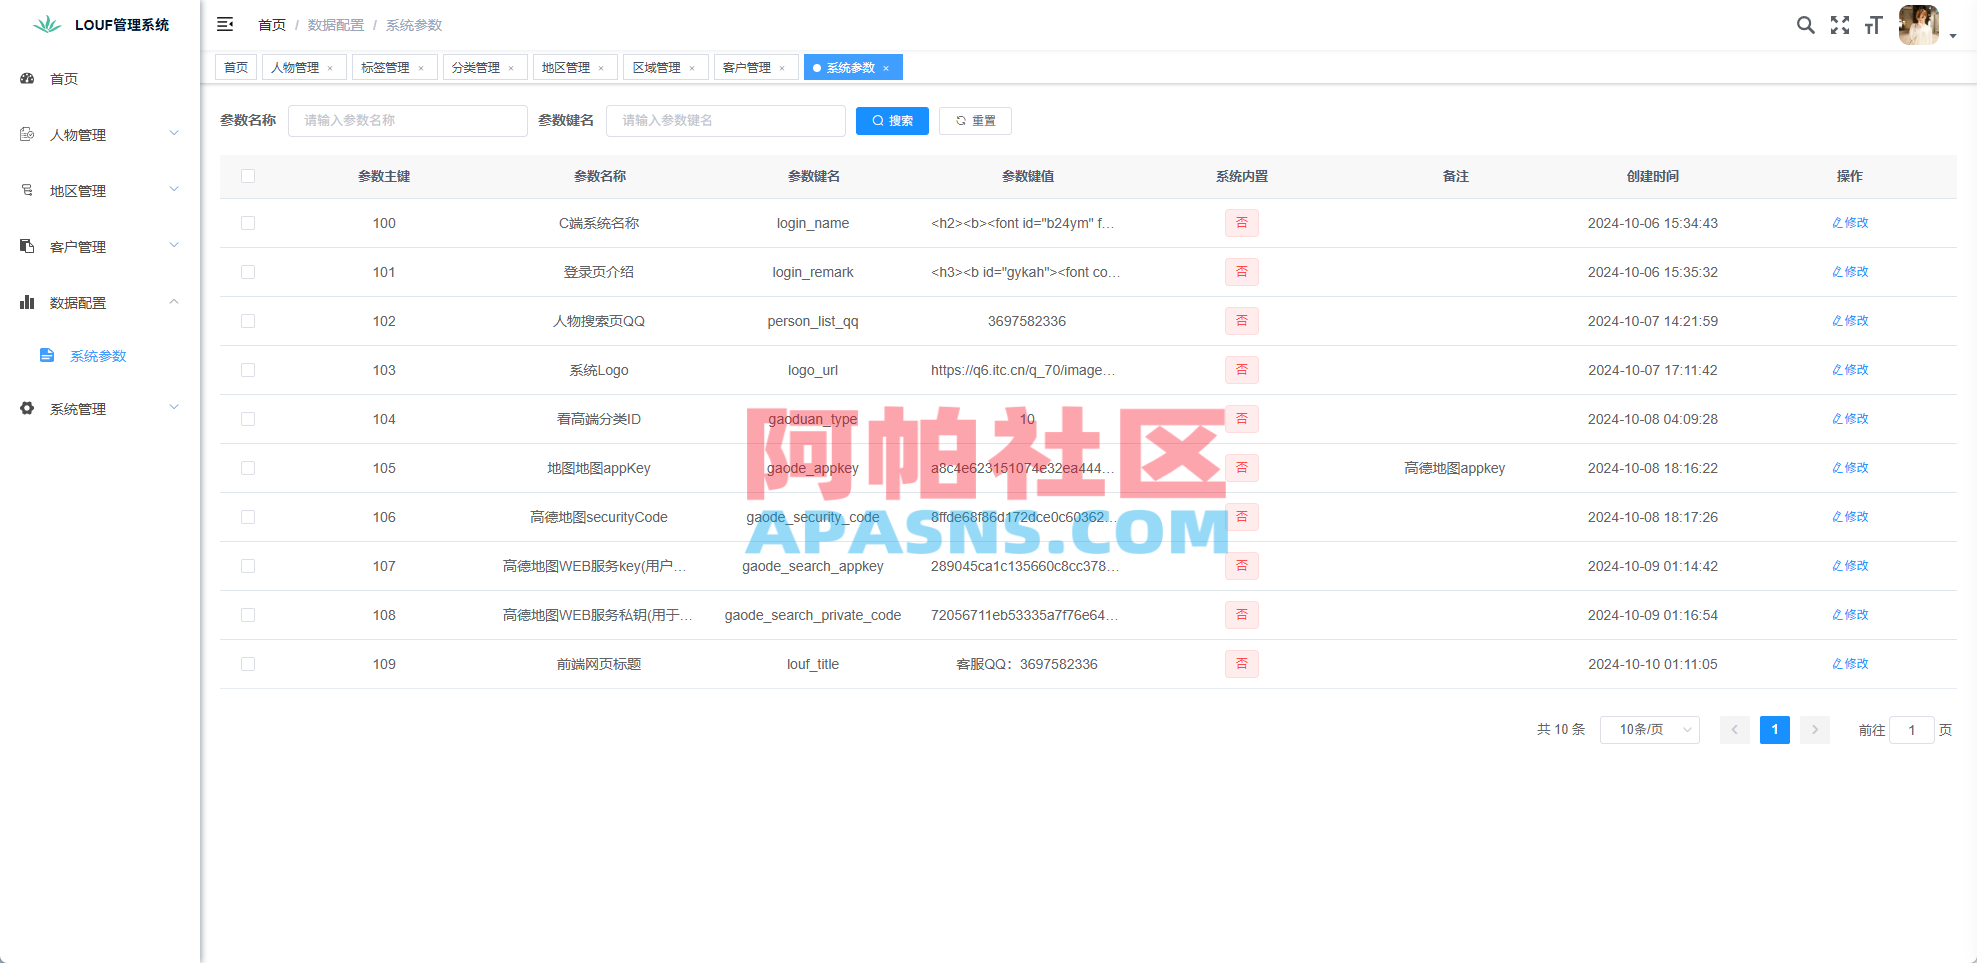Check the row 101 checkbox

tap(248, 272)
